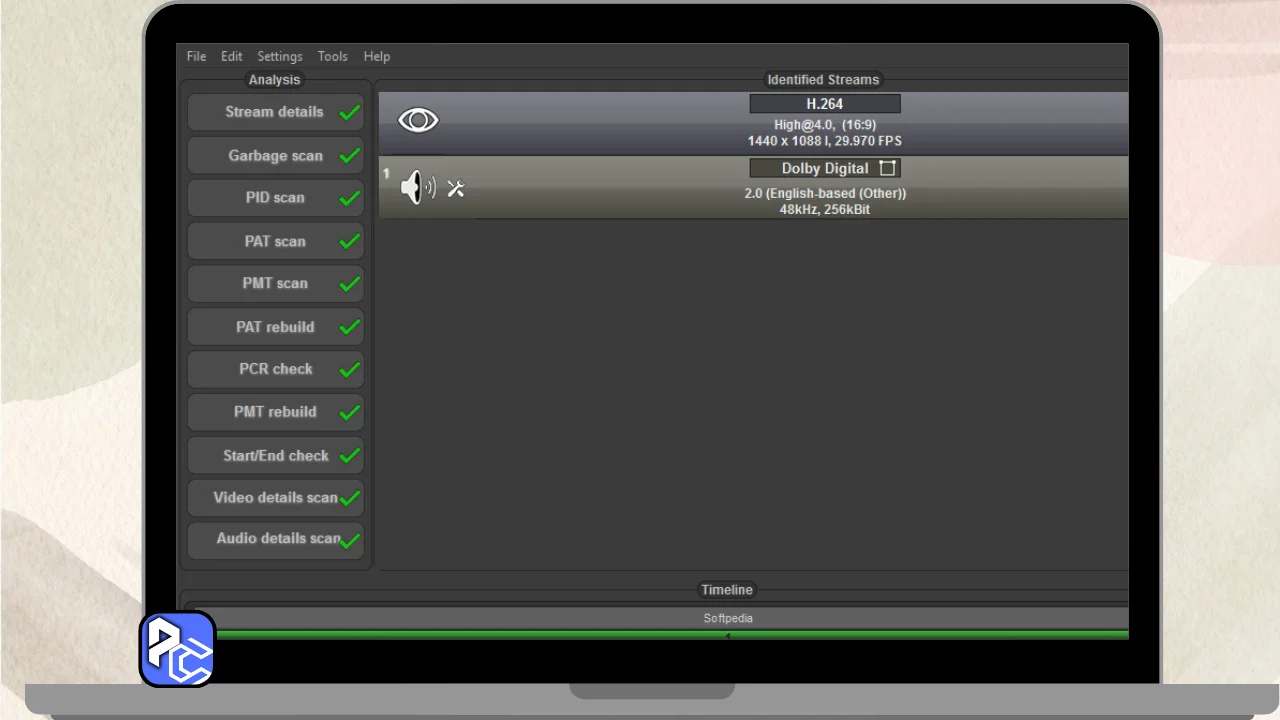
Task: Click the timeline position marker
Action: (x=727, y=636)
